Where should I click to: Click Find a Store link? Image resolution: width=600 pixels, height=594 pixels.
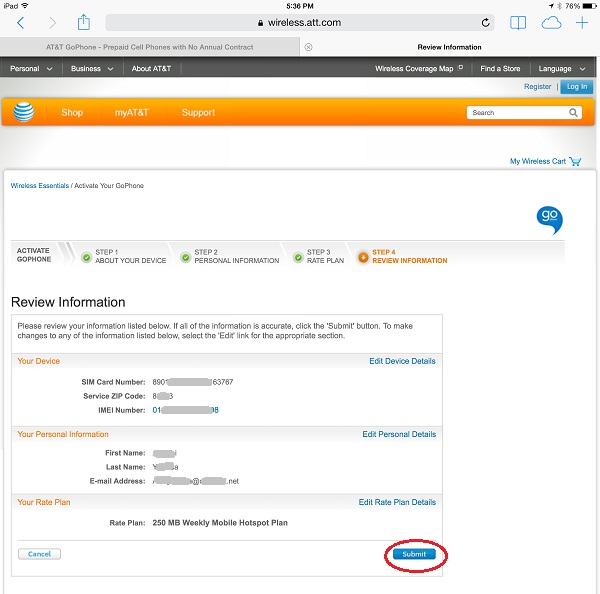point(500,69)
